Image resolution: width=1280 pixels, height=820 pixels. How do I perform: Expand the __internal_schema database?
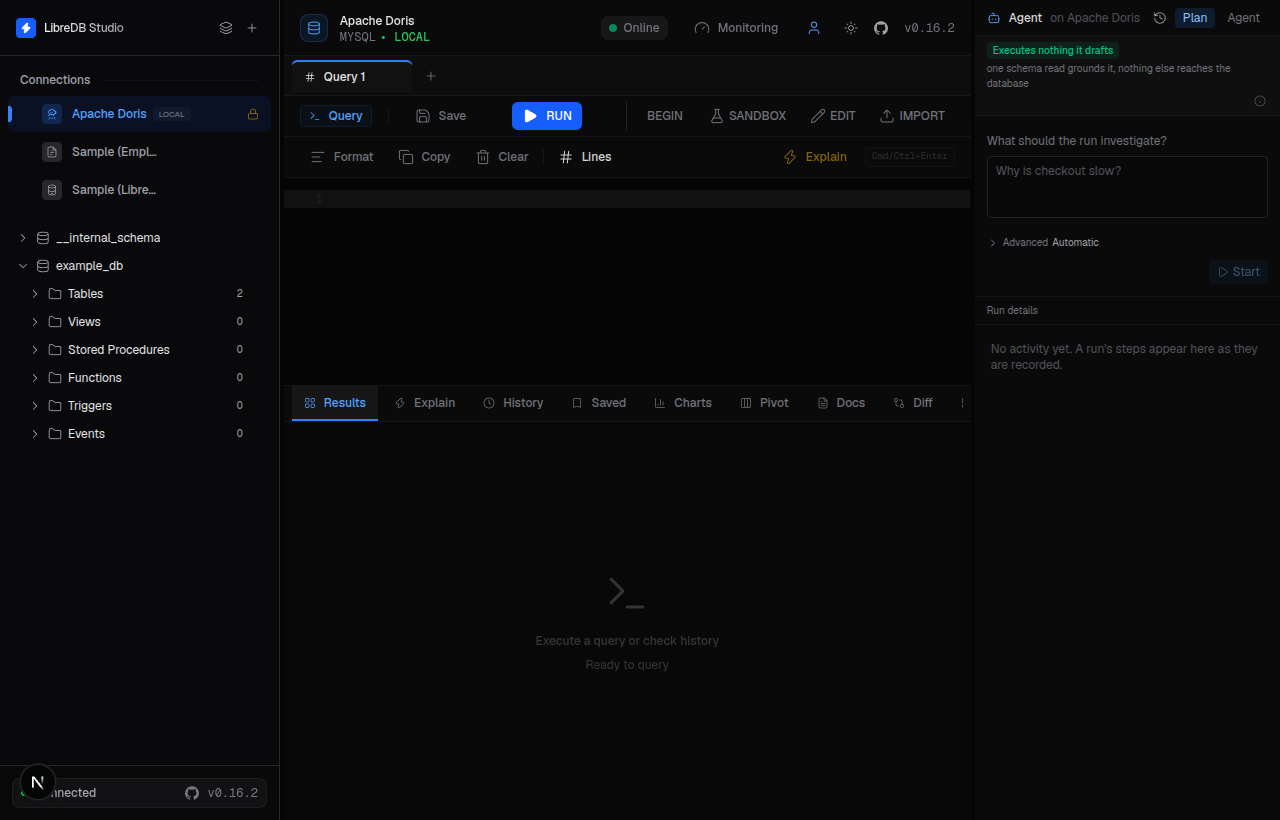click(x=23, y=238)
